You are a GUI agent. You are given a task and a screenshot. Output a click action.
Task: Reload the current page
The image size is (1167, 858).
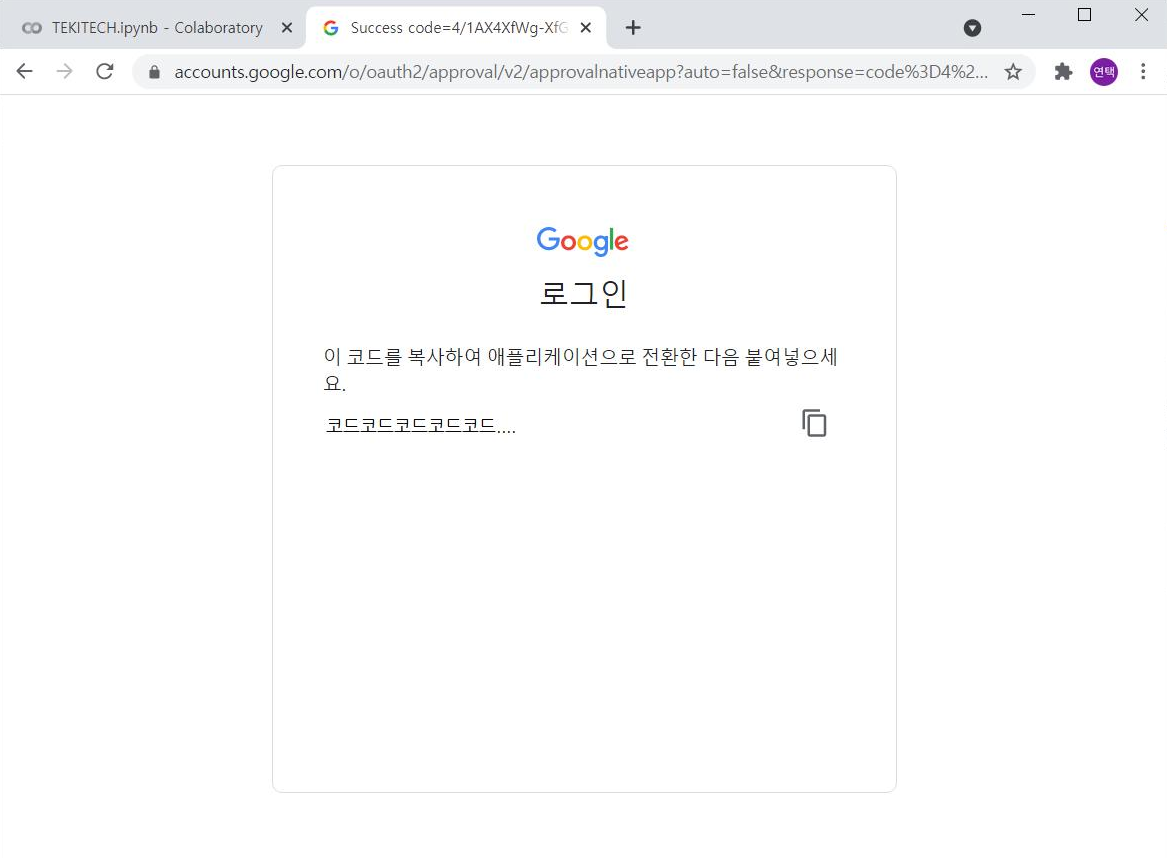tap(105, 71)
